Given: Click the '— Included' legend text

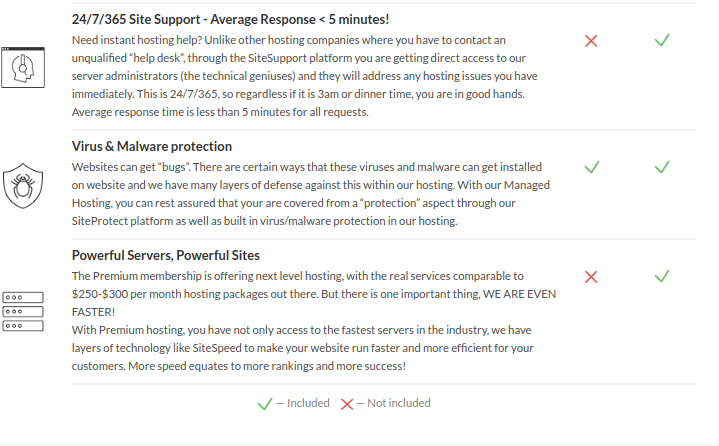Looking at the screenshot, I should [302, 403].
